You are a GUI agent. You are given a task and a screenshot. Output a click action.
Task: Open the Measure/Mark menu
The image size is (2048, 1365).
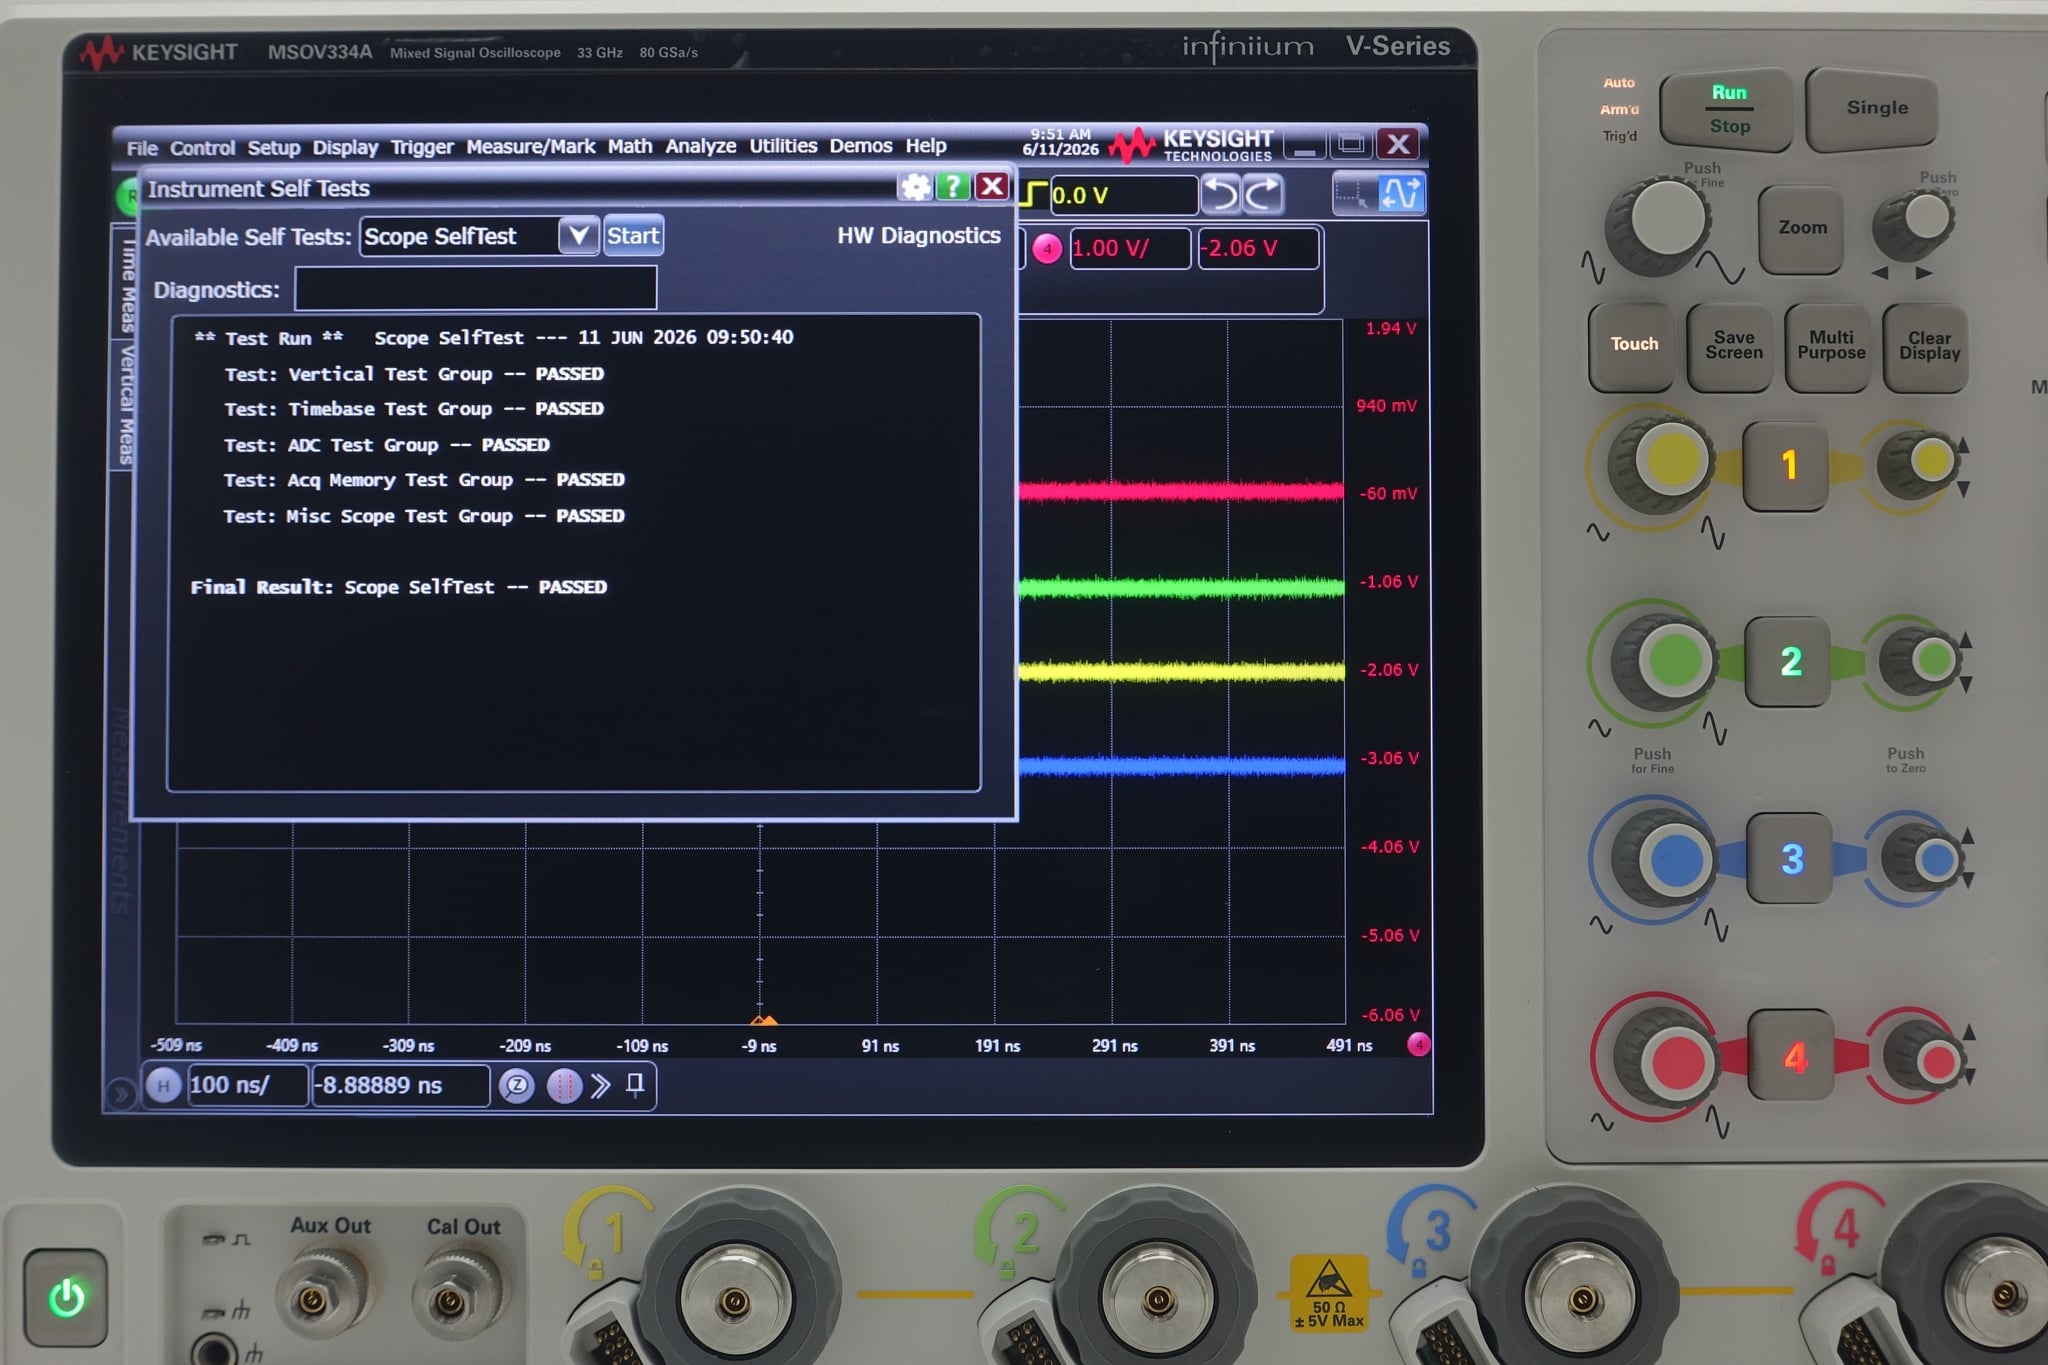531,147
